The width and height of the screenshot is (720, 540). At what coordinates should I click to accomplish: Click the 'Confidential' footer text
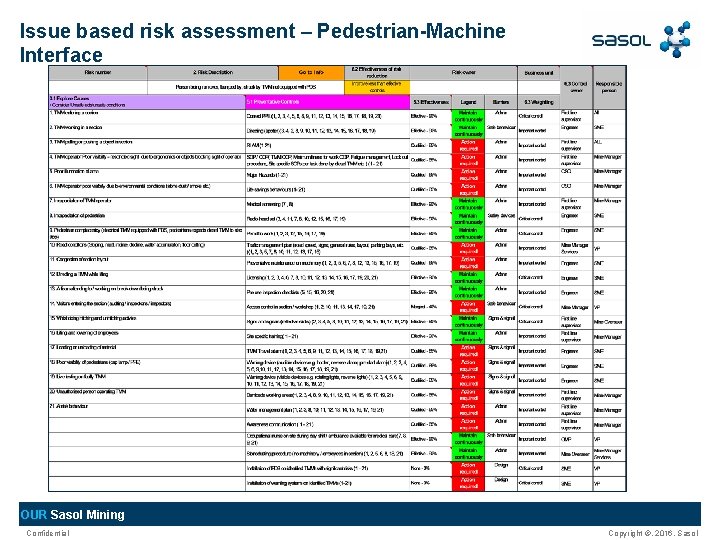pos(48,533)
